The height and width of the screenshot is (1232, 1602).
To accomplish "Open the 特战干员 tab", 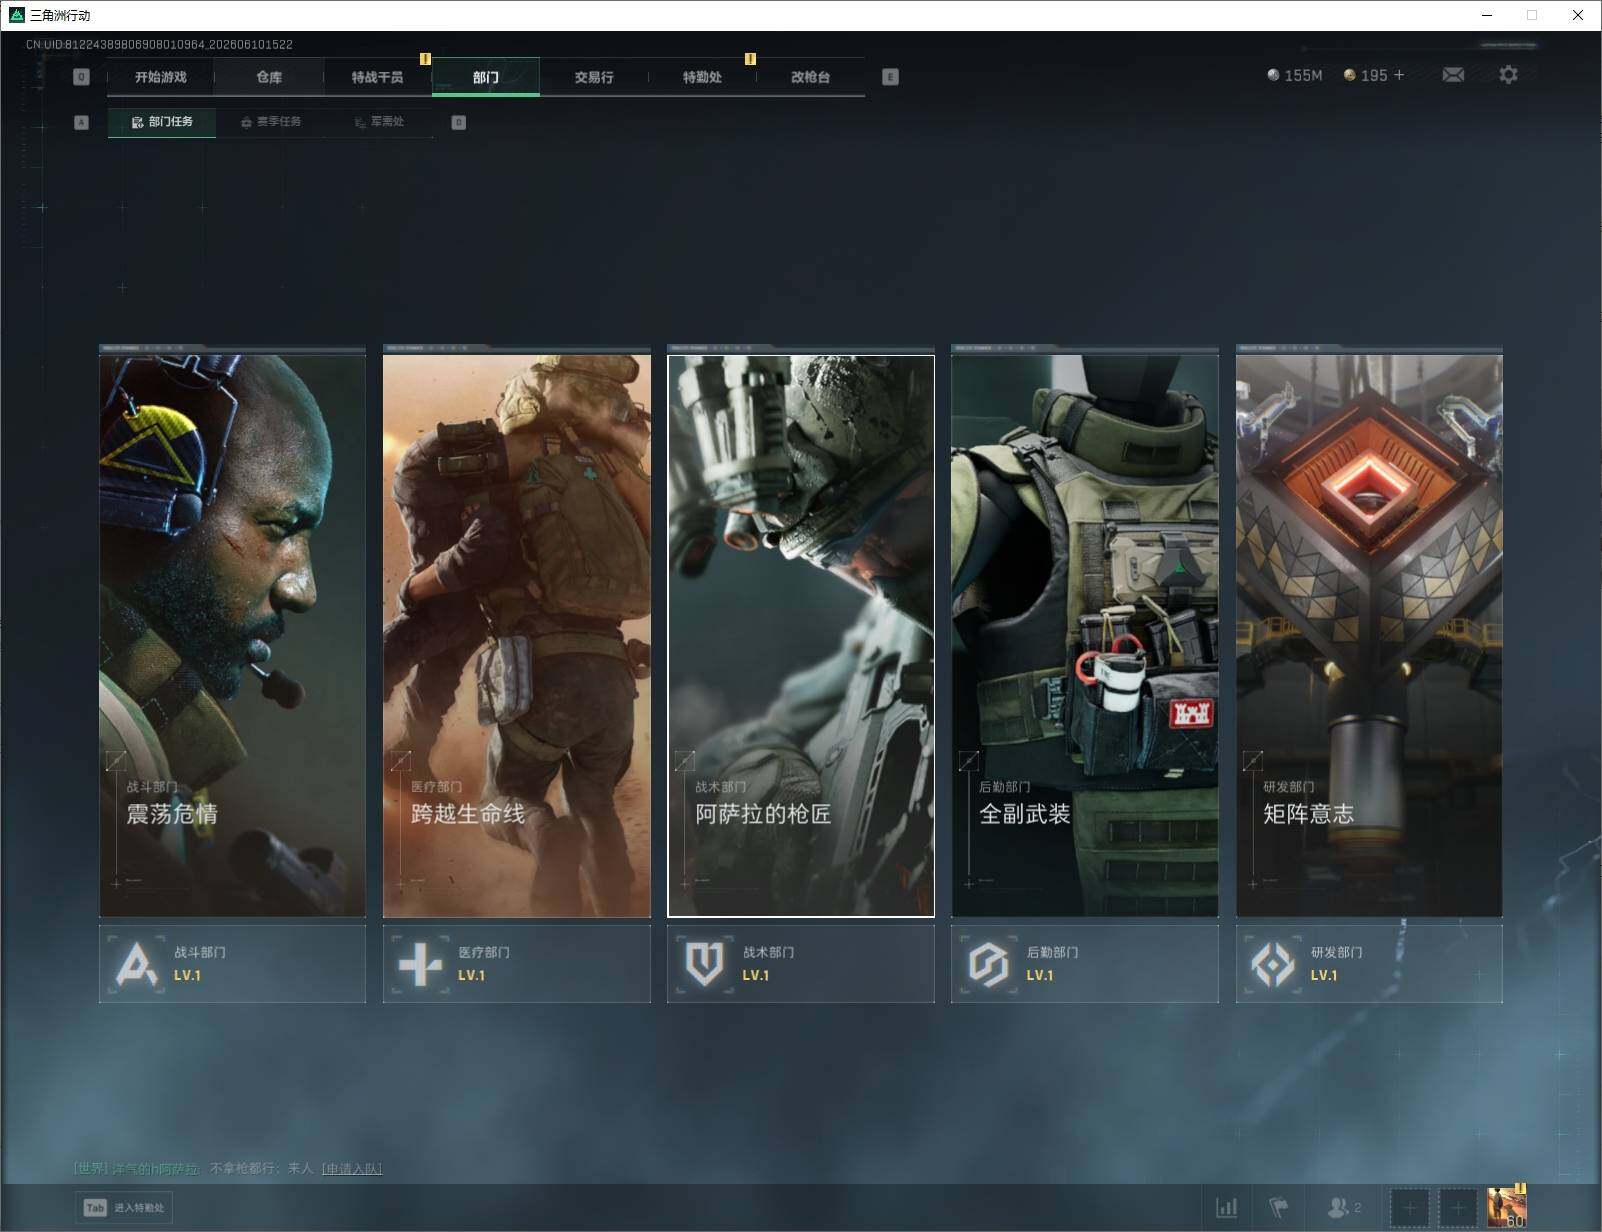I will [x=377, y=77].
